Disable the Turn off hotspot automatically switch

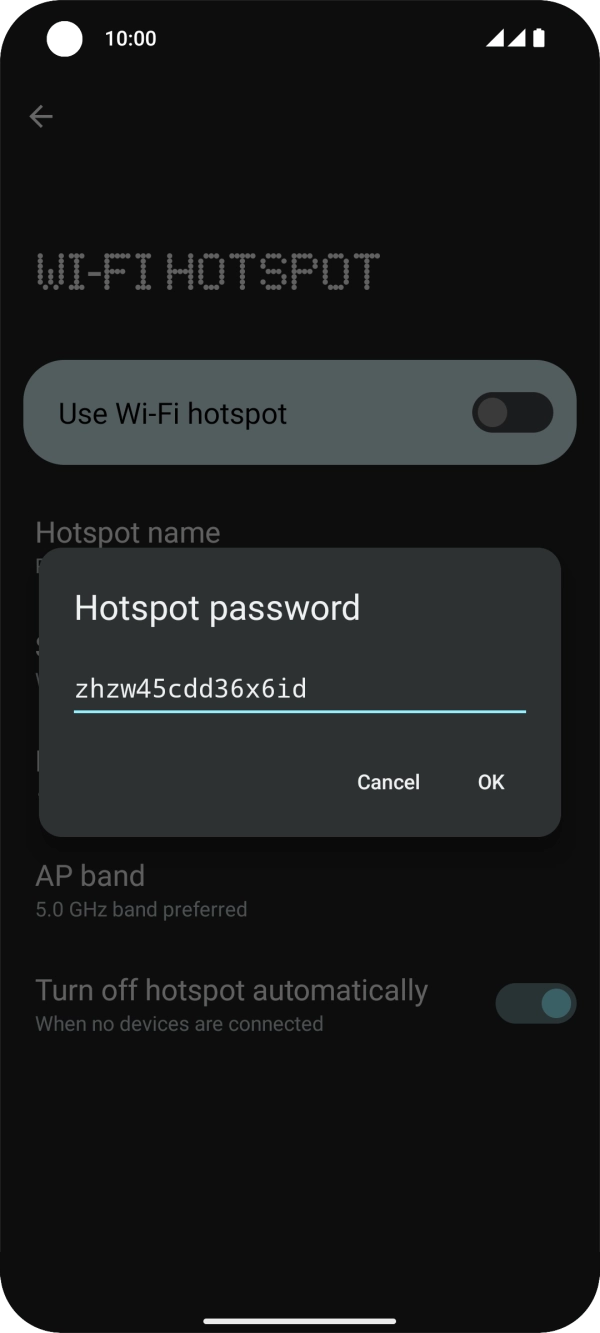536,1003
